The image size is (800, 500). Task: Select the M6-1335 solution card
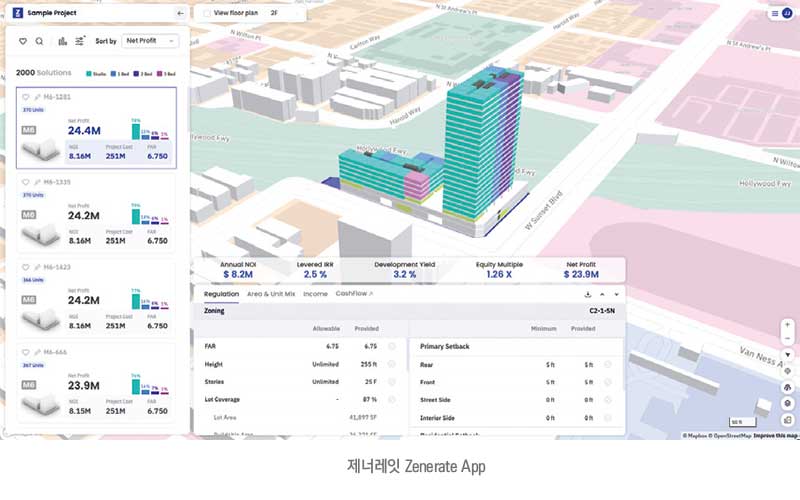97,212
